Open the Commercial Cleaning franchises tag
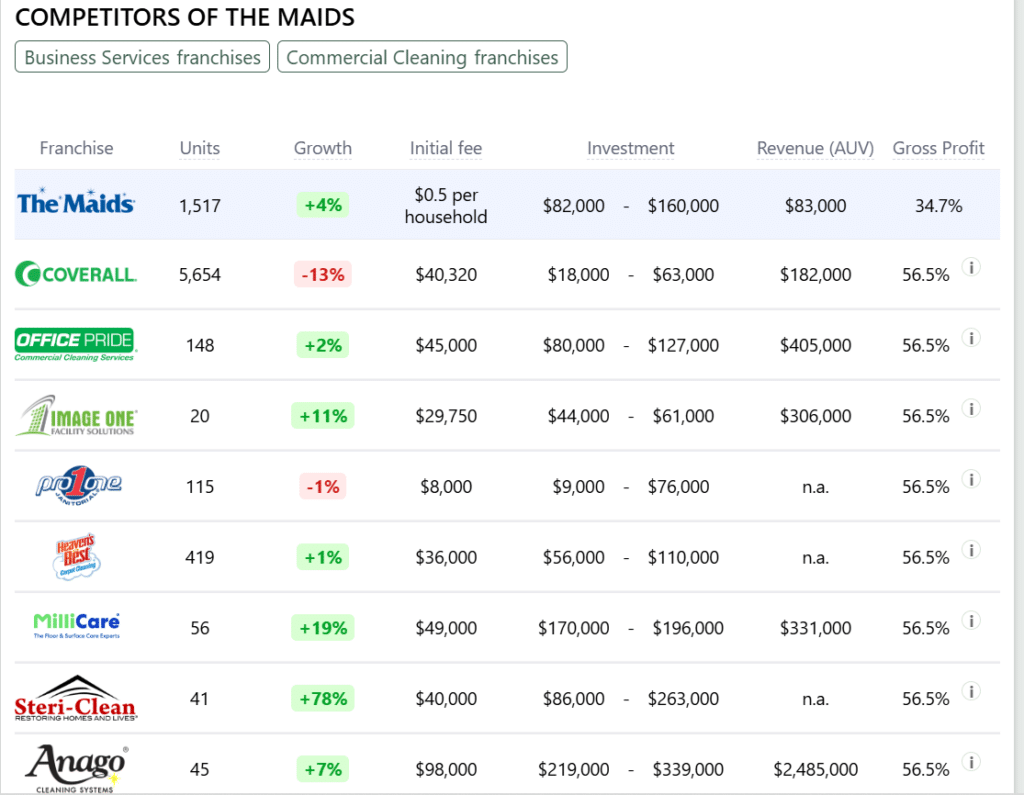1024x795 pixels. (x=422, y=57)
